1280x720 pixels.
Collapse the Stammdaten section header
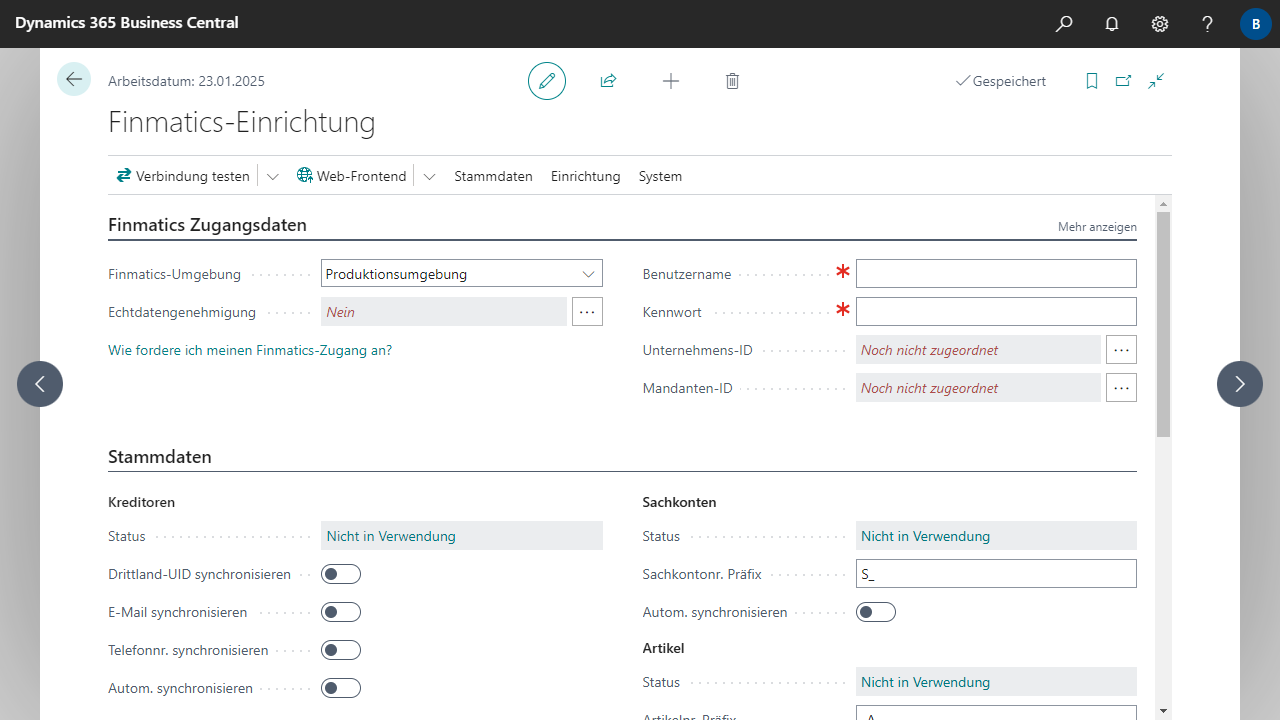coord(160,457)
